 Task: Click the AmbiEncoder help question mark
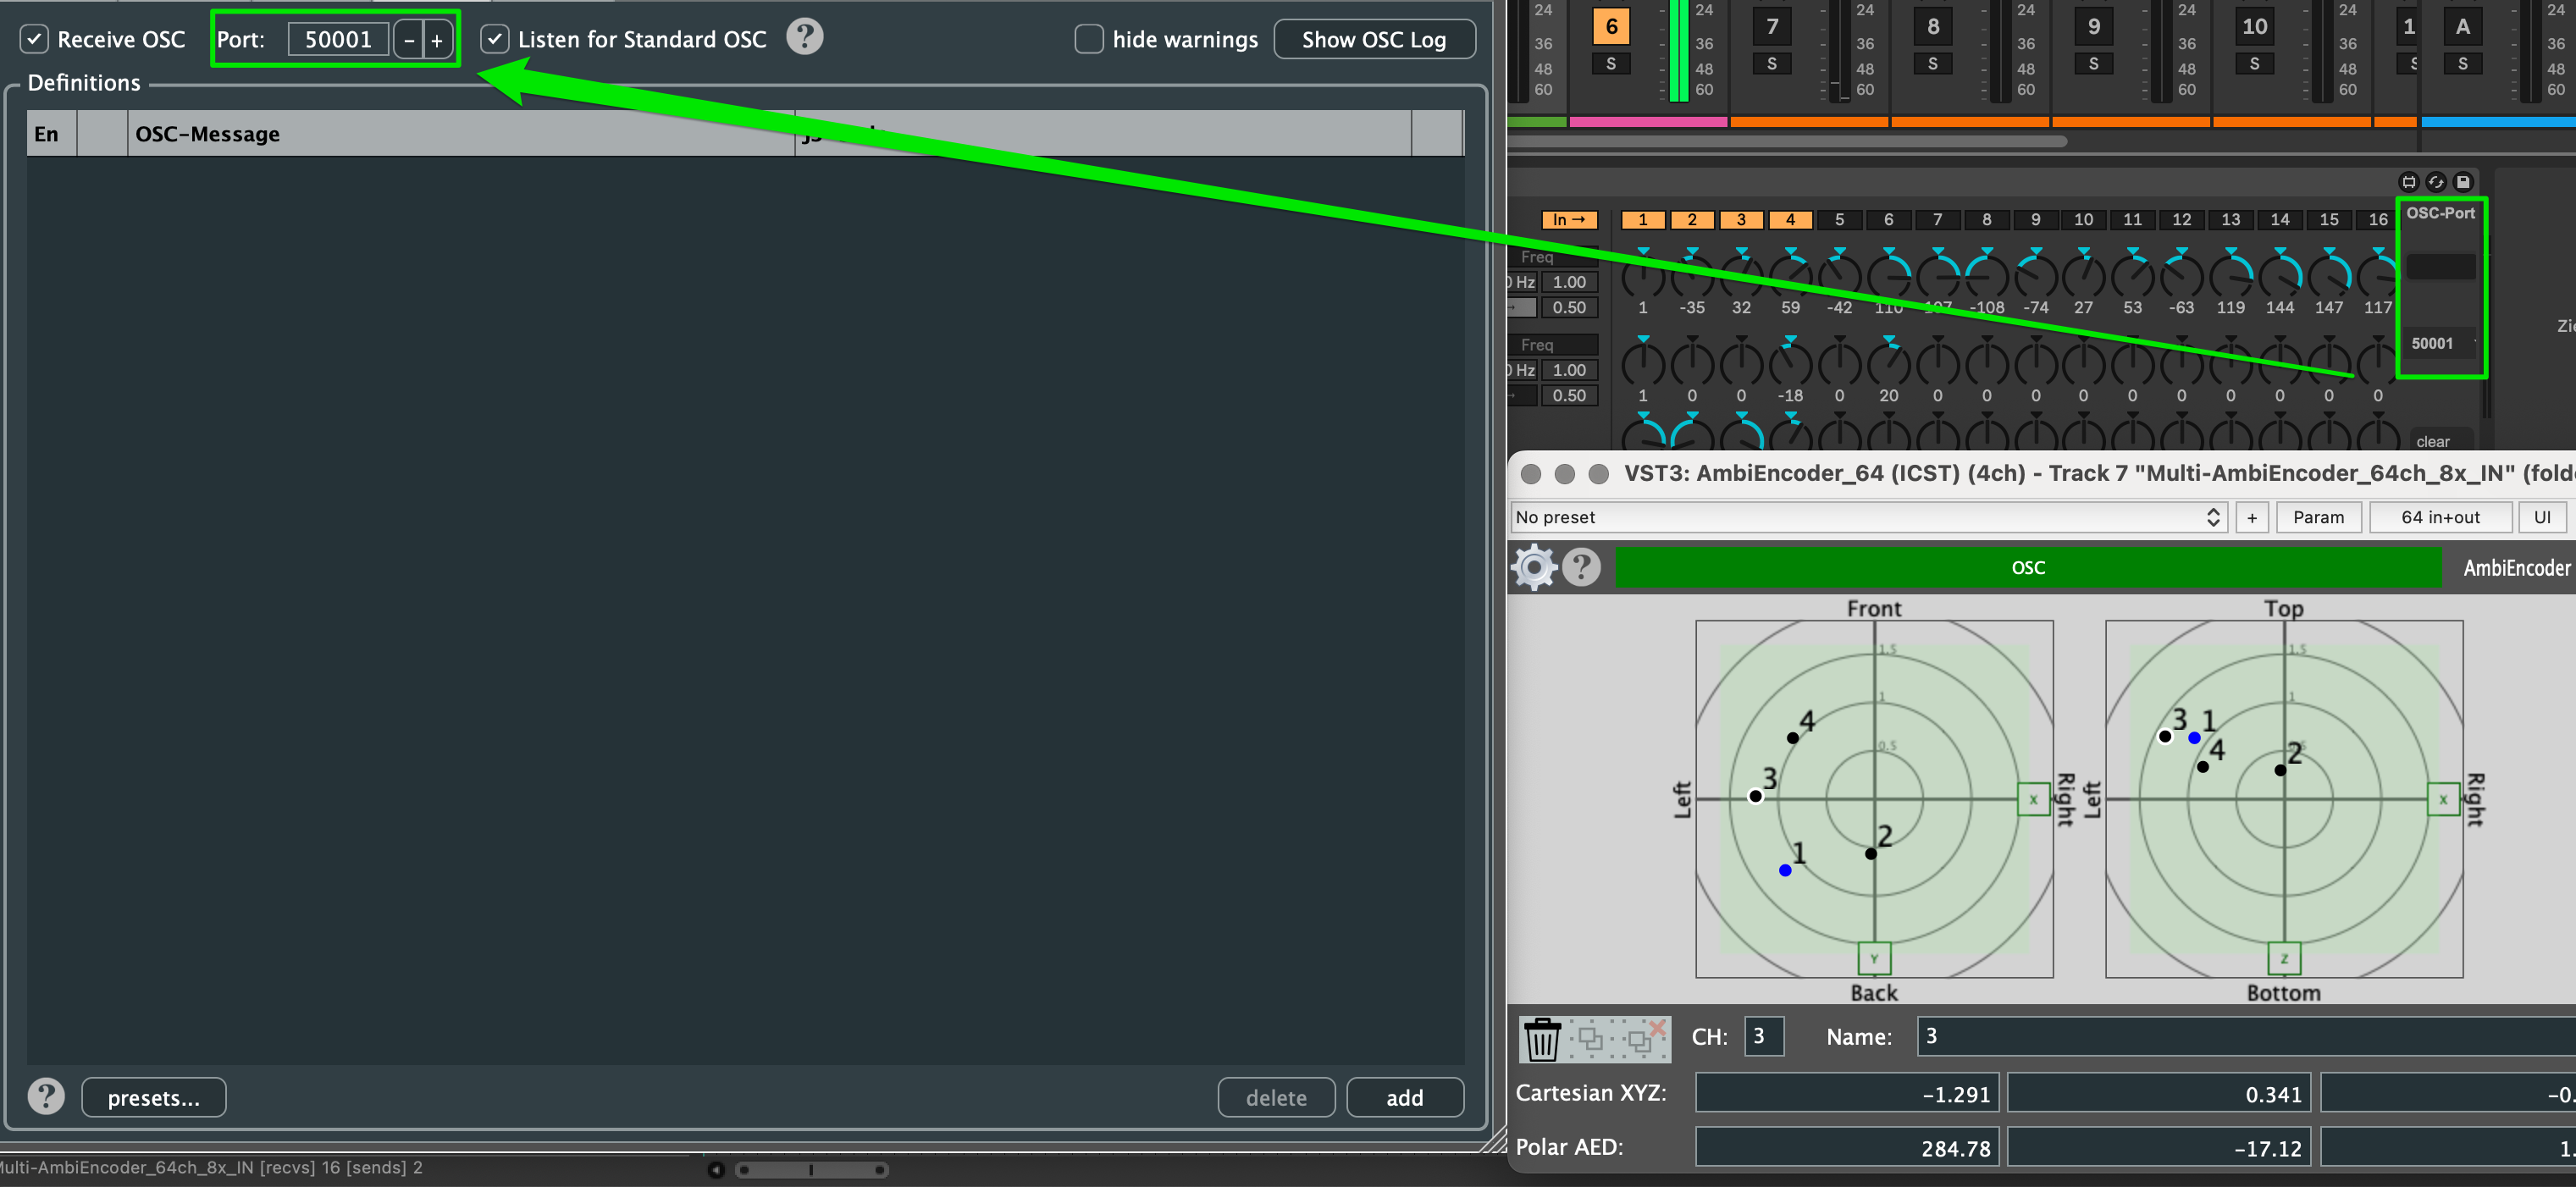1581,567
